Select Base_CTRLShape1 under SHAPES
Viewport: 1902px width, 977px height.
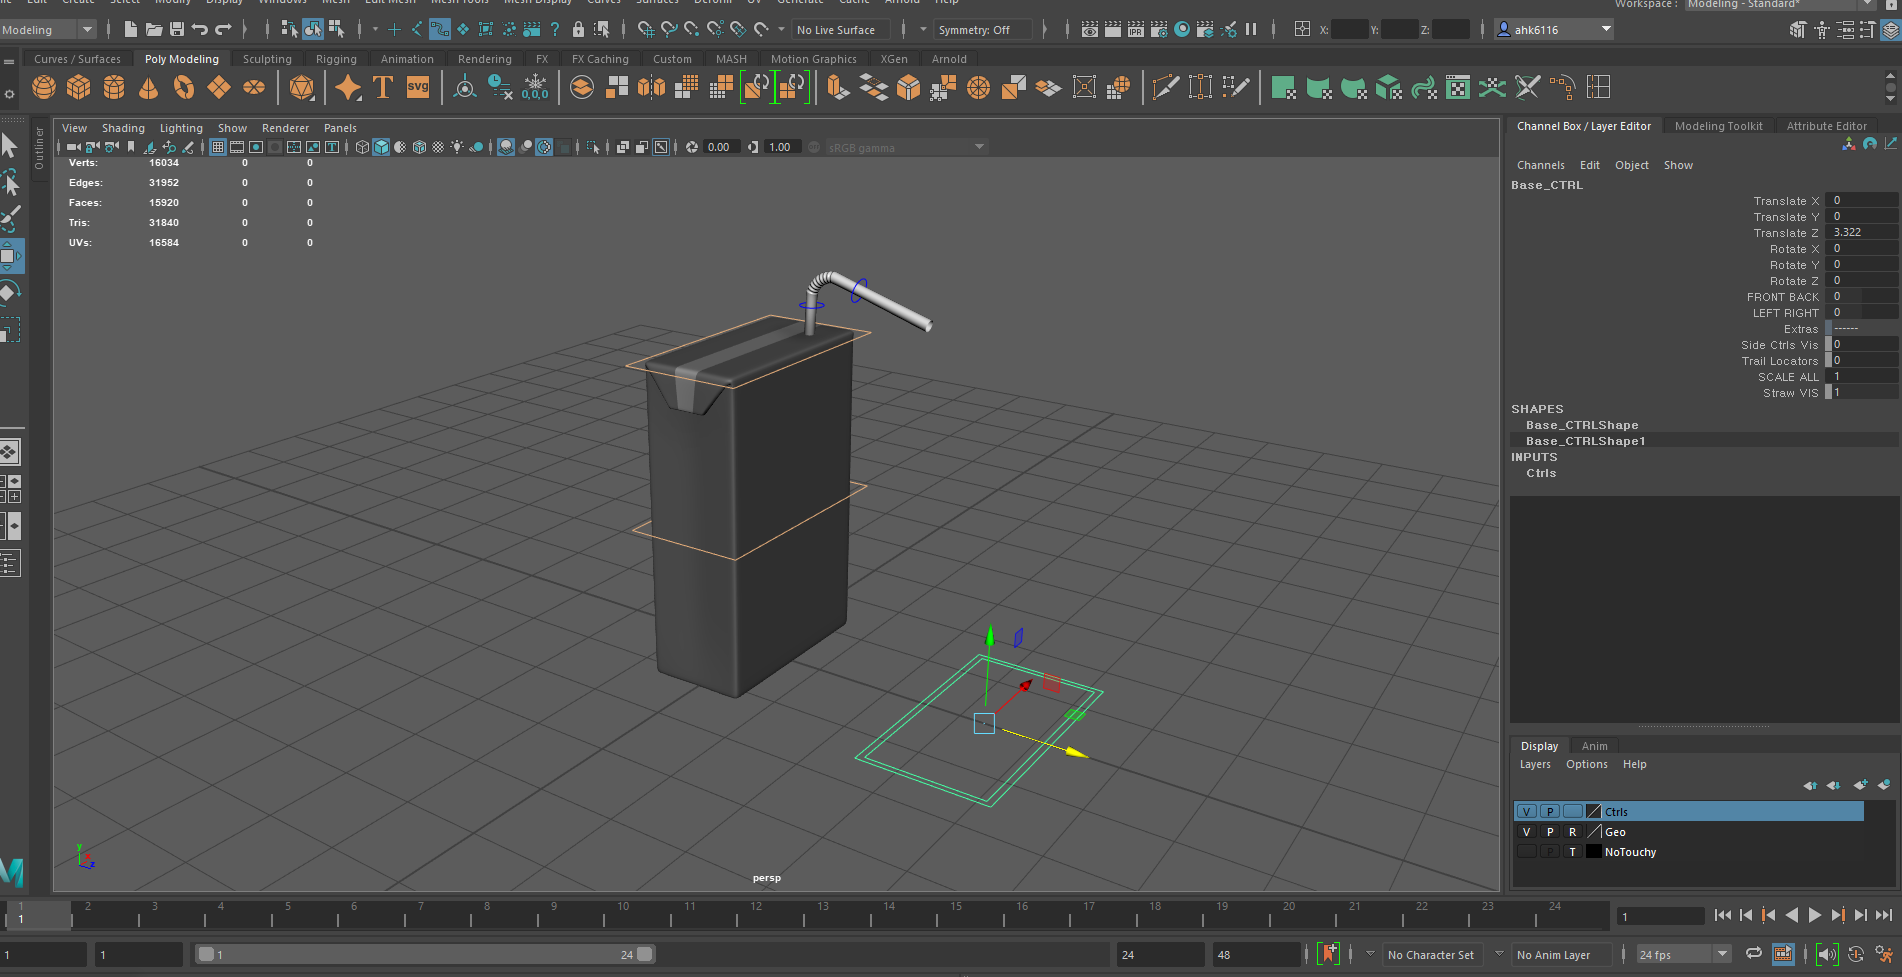click(1586, 440)
